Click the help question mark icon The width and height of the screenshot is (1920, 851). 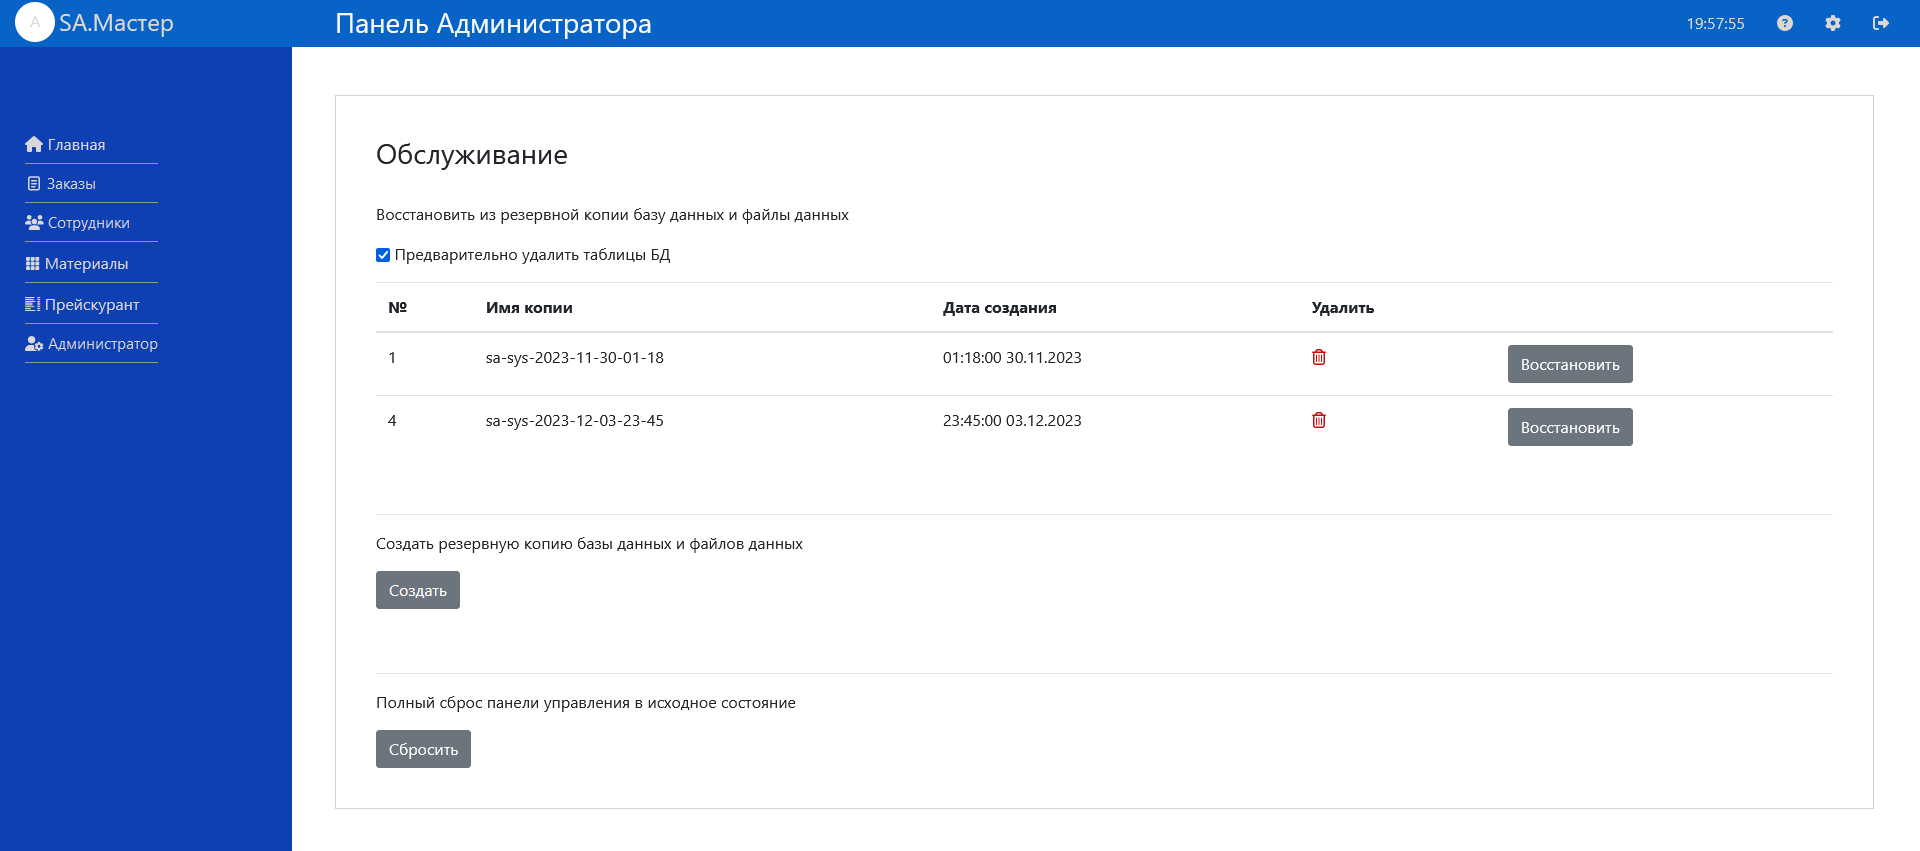pyautogui.click(x=1785, y=23)
